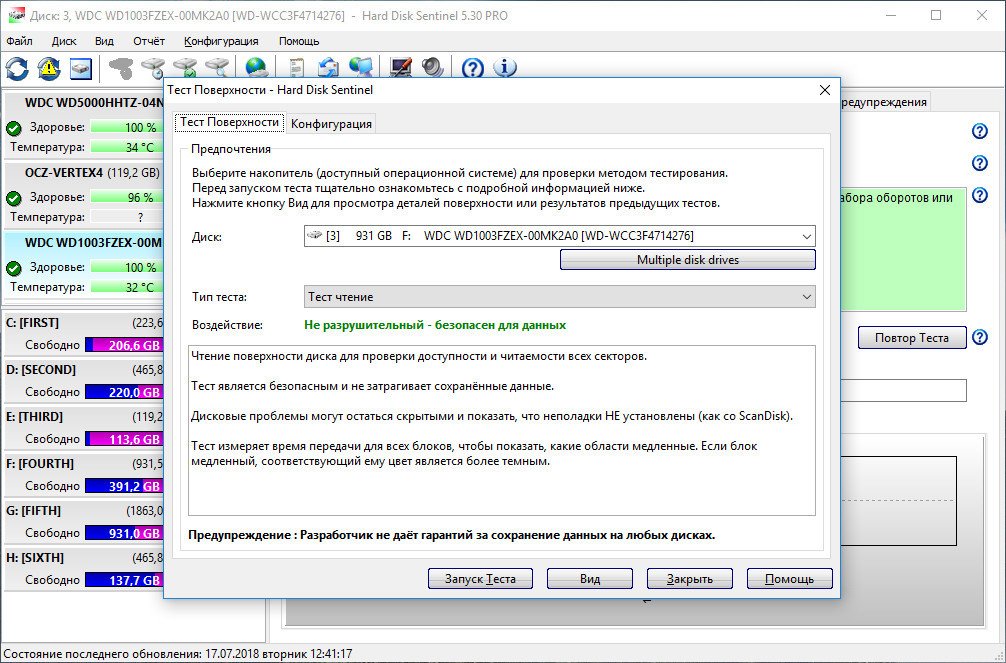The height and width of the screenshot is (663, 1006).
Task: Click the Вид button in the dialog
Action: (x=590, y=579)
